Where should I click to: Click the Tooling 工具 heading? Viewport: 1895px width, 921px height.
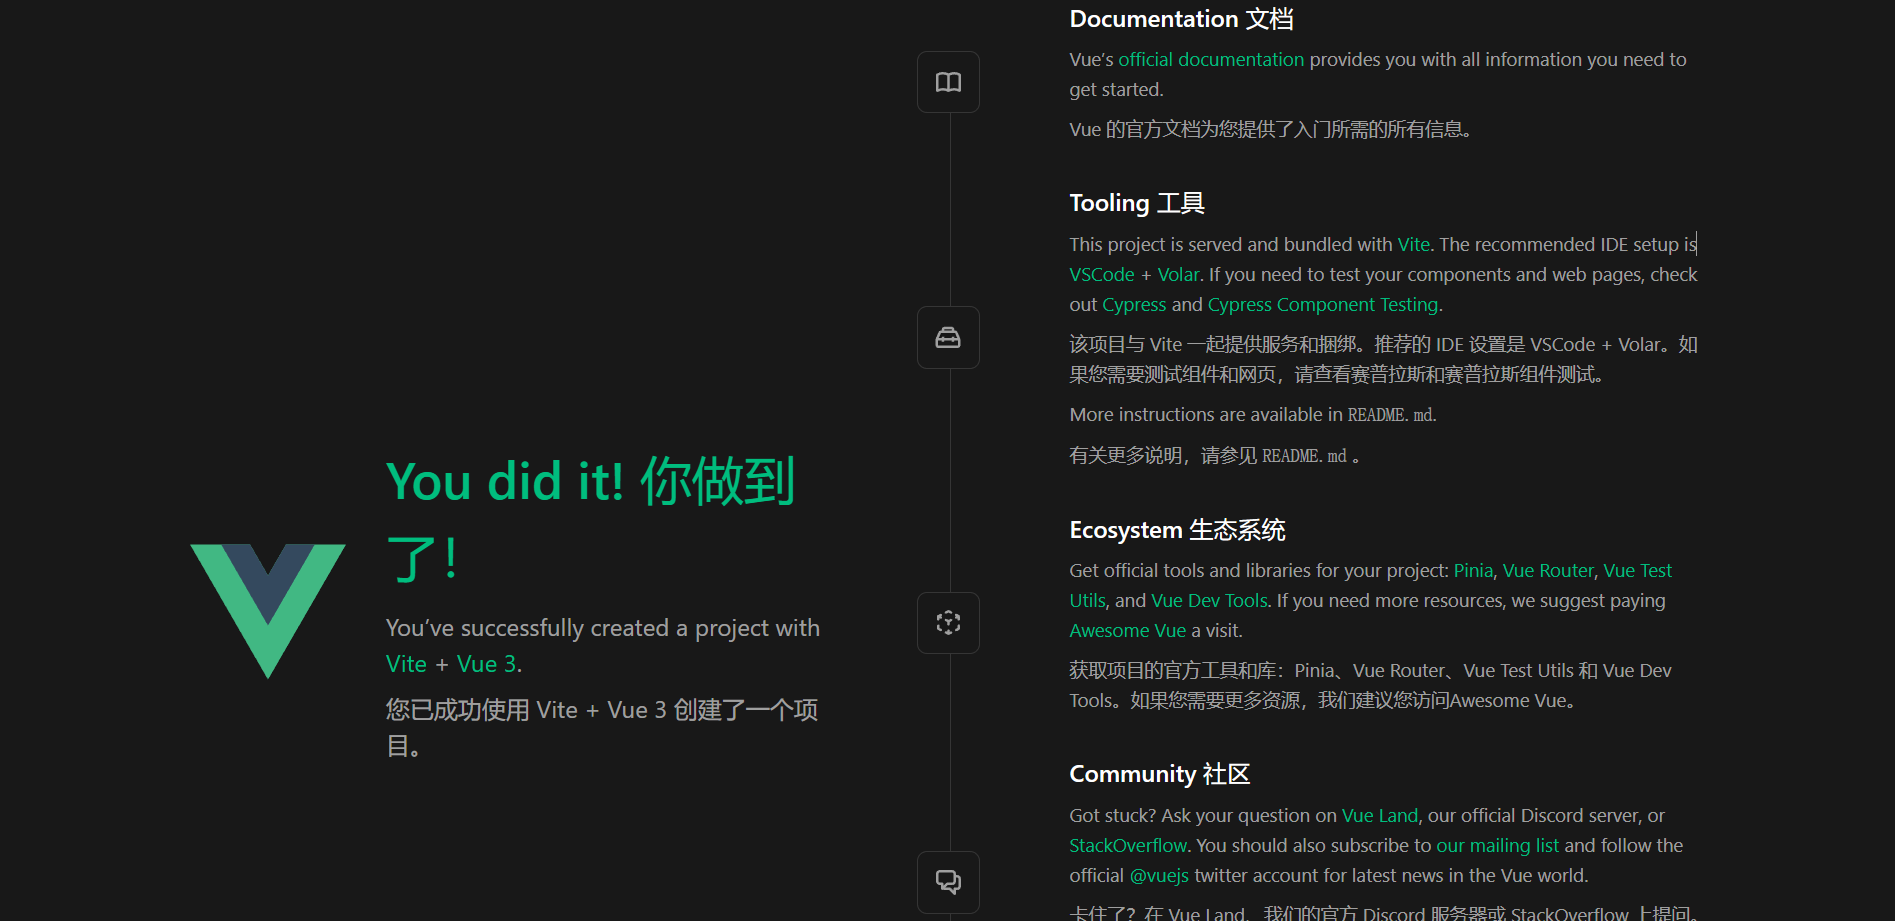coord(1137,203)
